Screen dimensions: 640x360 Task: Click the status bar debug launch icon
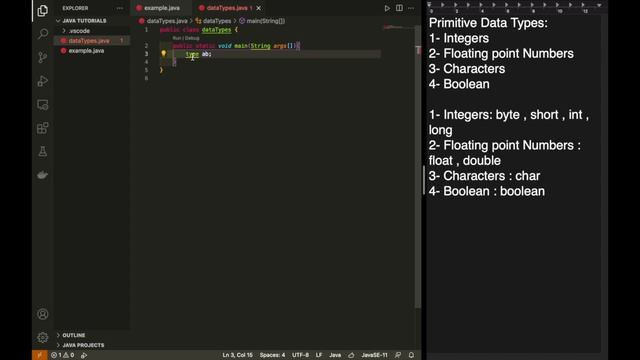(x=84, y=355)
